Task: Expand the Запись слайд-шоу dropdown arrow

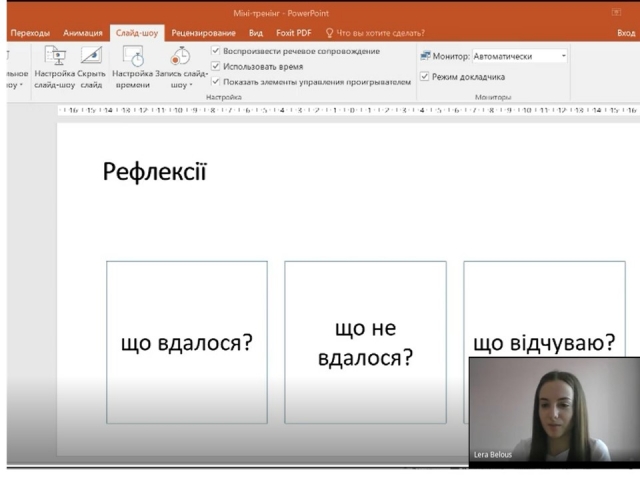Action: pos(190,86)
